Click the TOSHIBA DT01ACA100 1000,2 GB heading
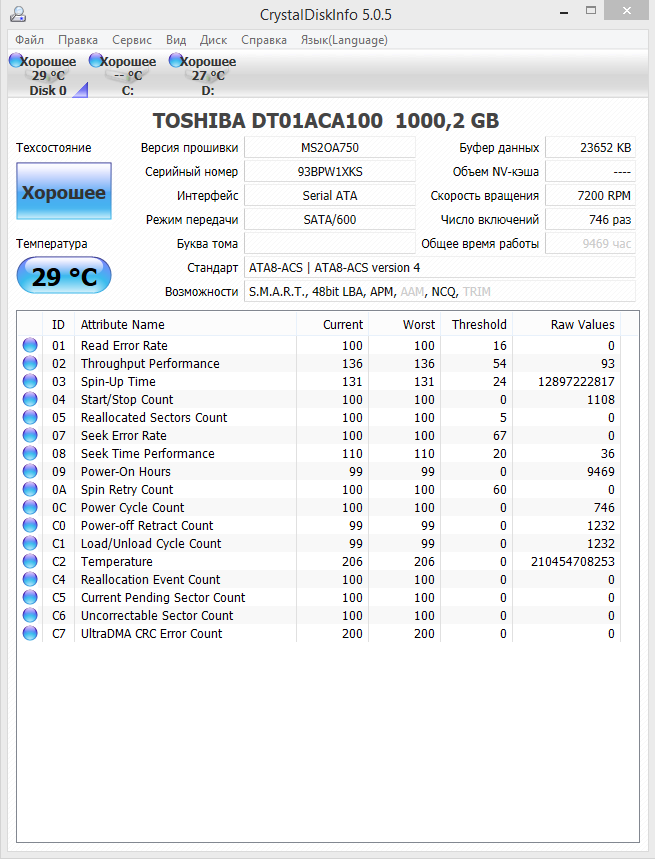 coord(326,121)
